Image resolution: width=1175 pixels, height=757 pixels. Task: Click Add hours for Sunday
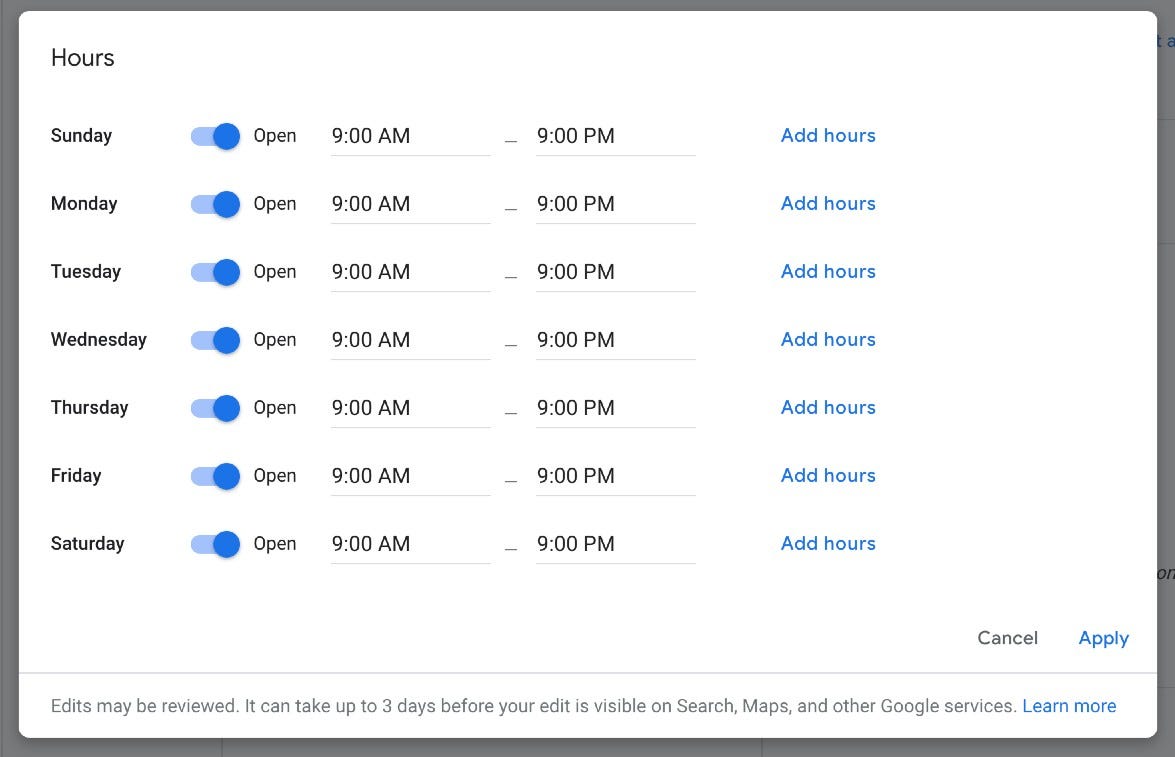point(828,136)
